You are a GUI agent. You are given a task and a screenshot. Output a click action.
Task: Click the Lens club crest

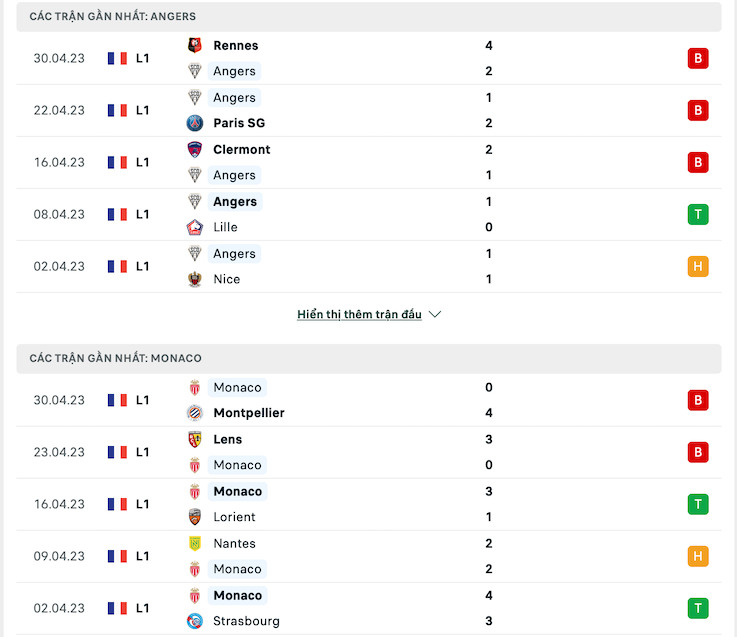pyautogui.click(x=195, y=440)
